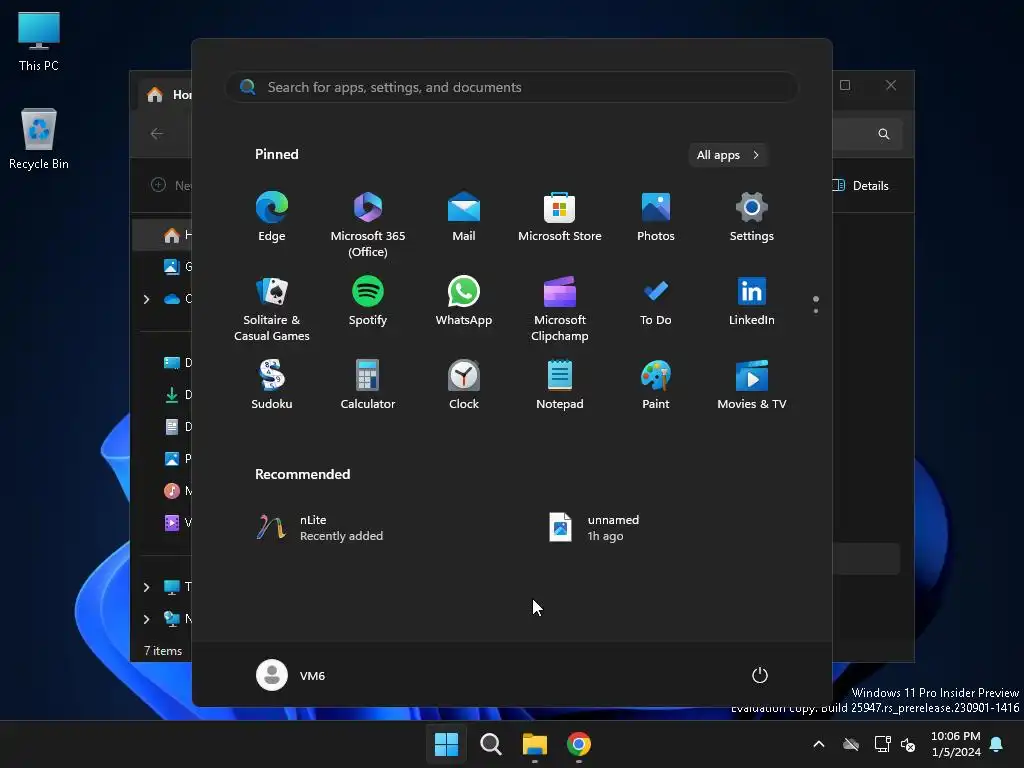Screen dimensions: 1024x768
Task: Open Settings from the Start menu
Action: click(x=752, y=217)
